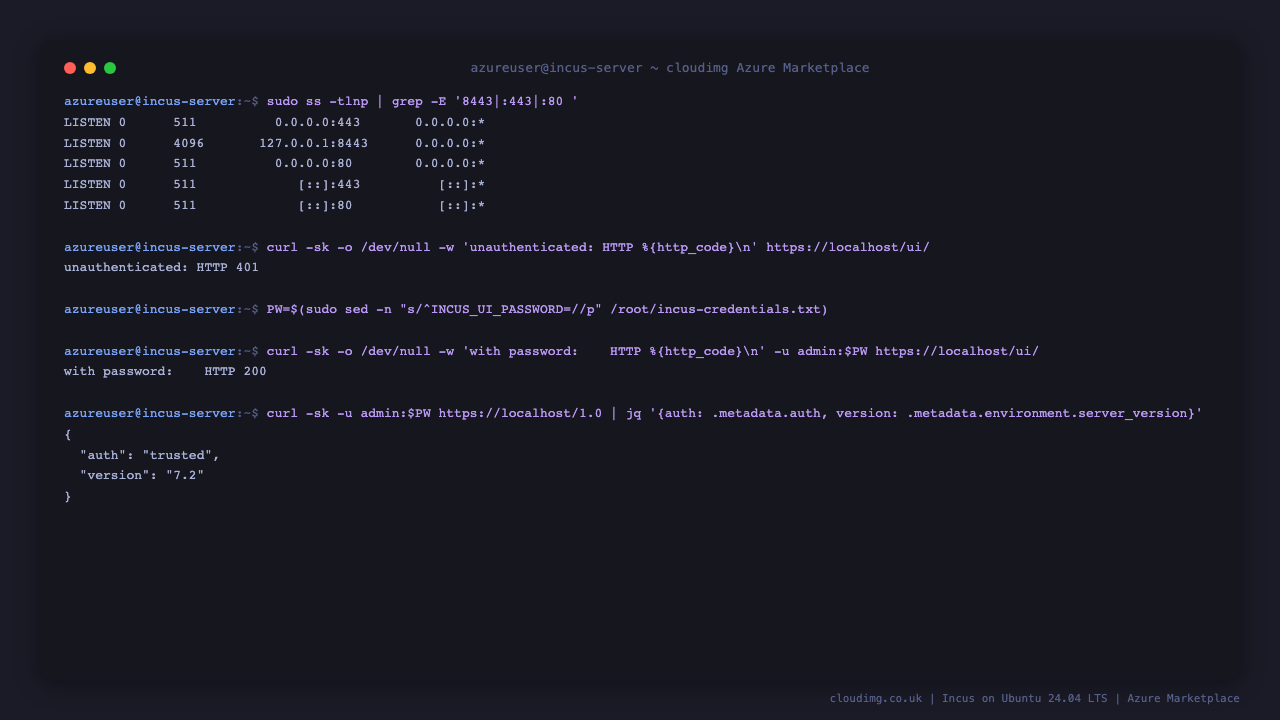1280x720 pixels.
Task: Click the curl command piping to jq
Action: 633,414
